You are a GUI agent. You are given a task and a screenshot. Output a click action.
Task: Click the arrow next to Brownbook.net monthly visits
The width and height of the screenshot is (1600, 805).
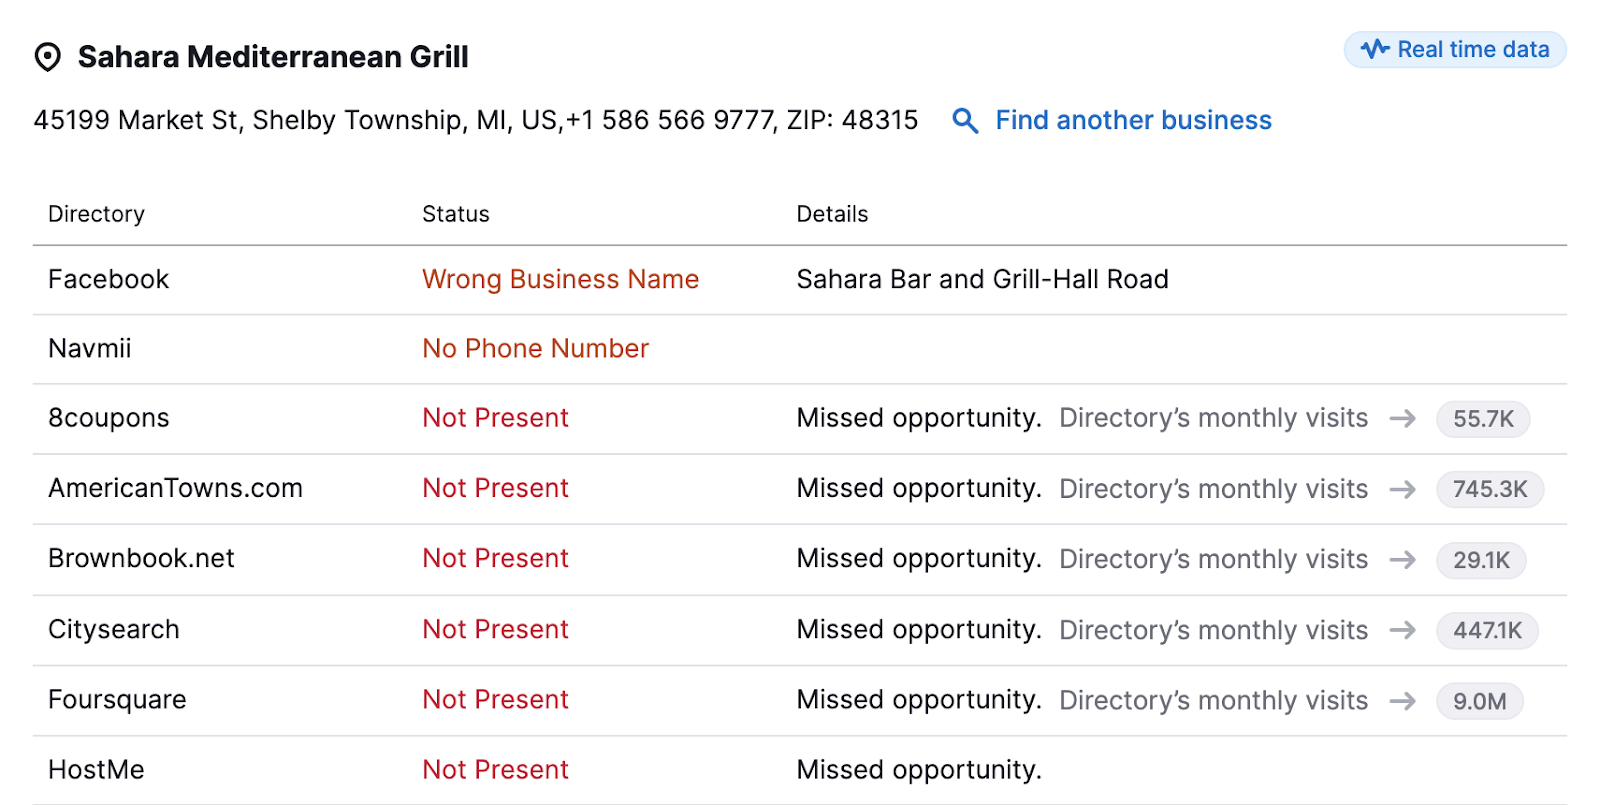(1404, 560)
